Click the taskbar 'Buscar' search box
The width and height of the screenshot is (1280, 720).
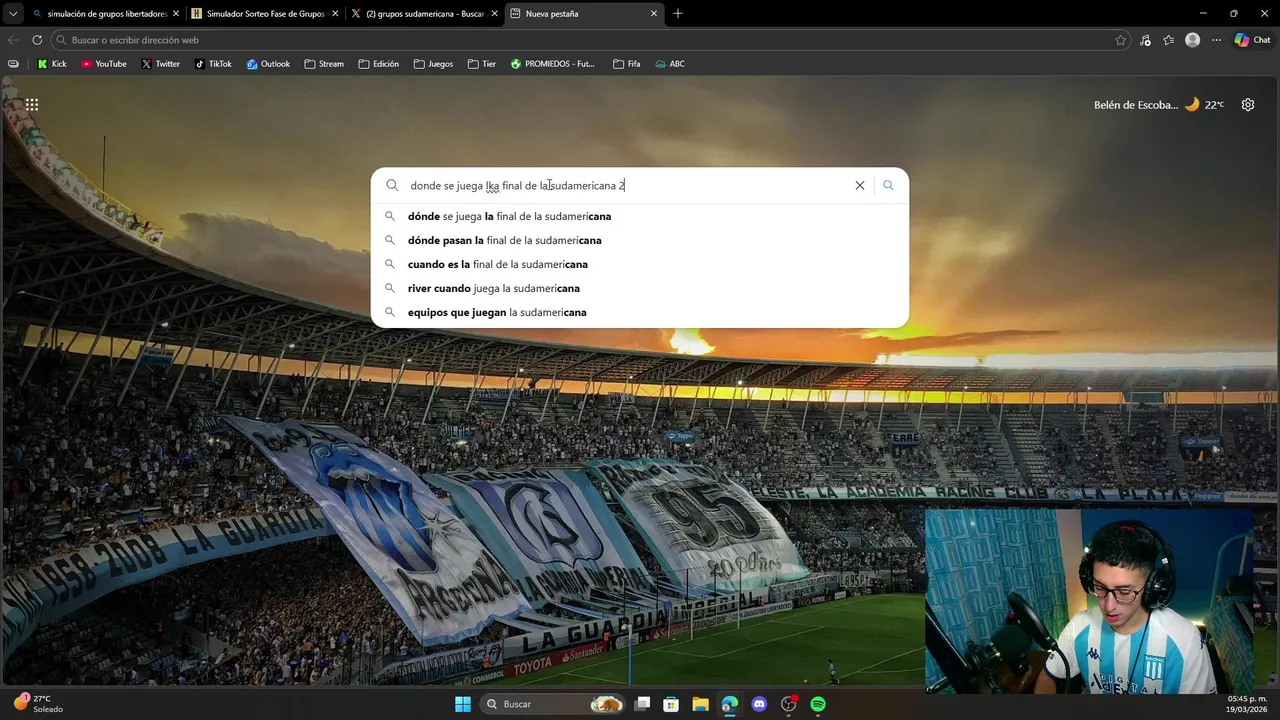click(553, 704)
